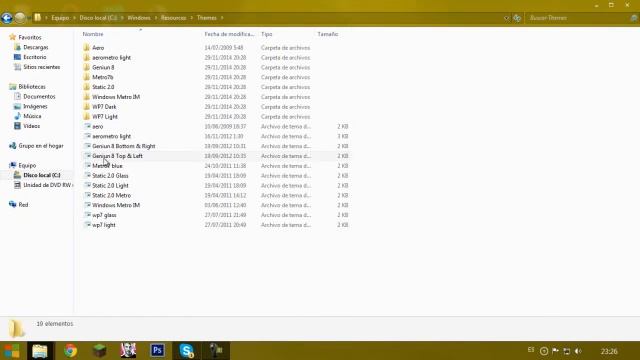
Task: Open Google Chrome from the taskbar
Action: [70, 351]
